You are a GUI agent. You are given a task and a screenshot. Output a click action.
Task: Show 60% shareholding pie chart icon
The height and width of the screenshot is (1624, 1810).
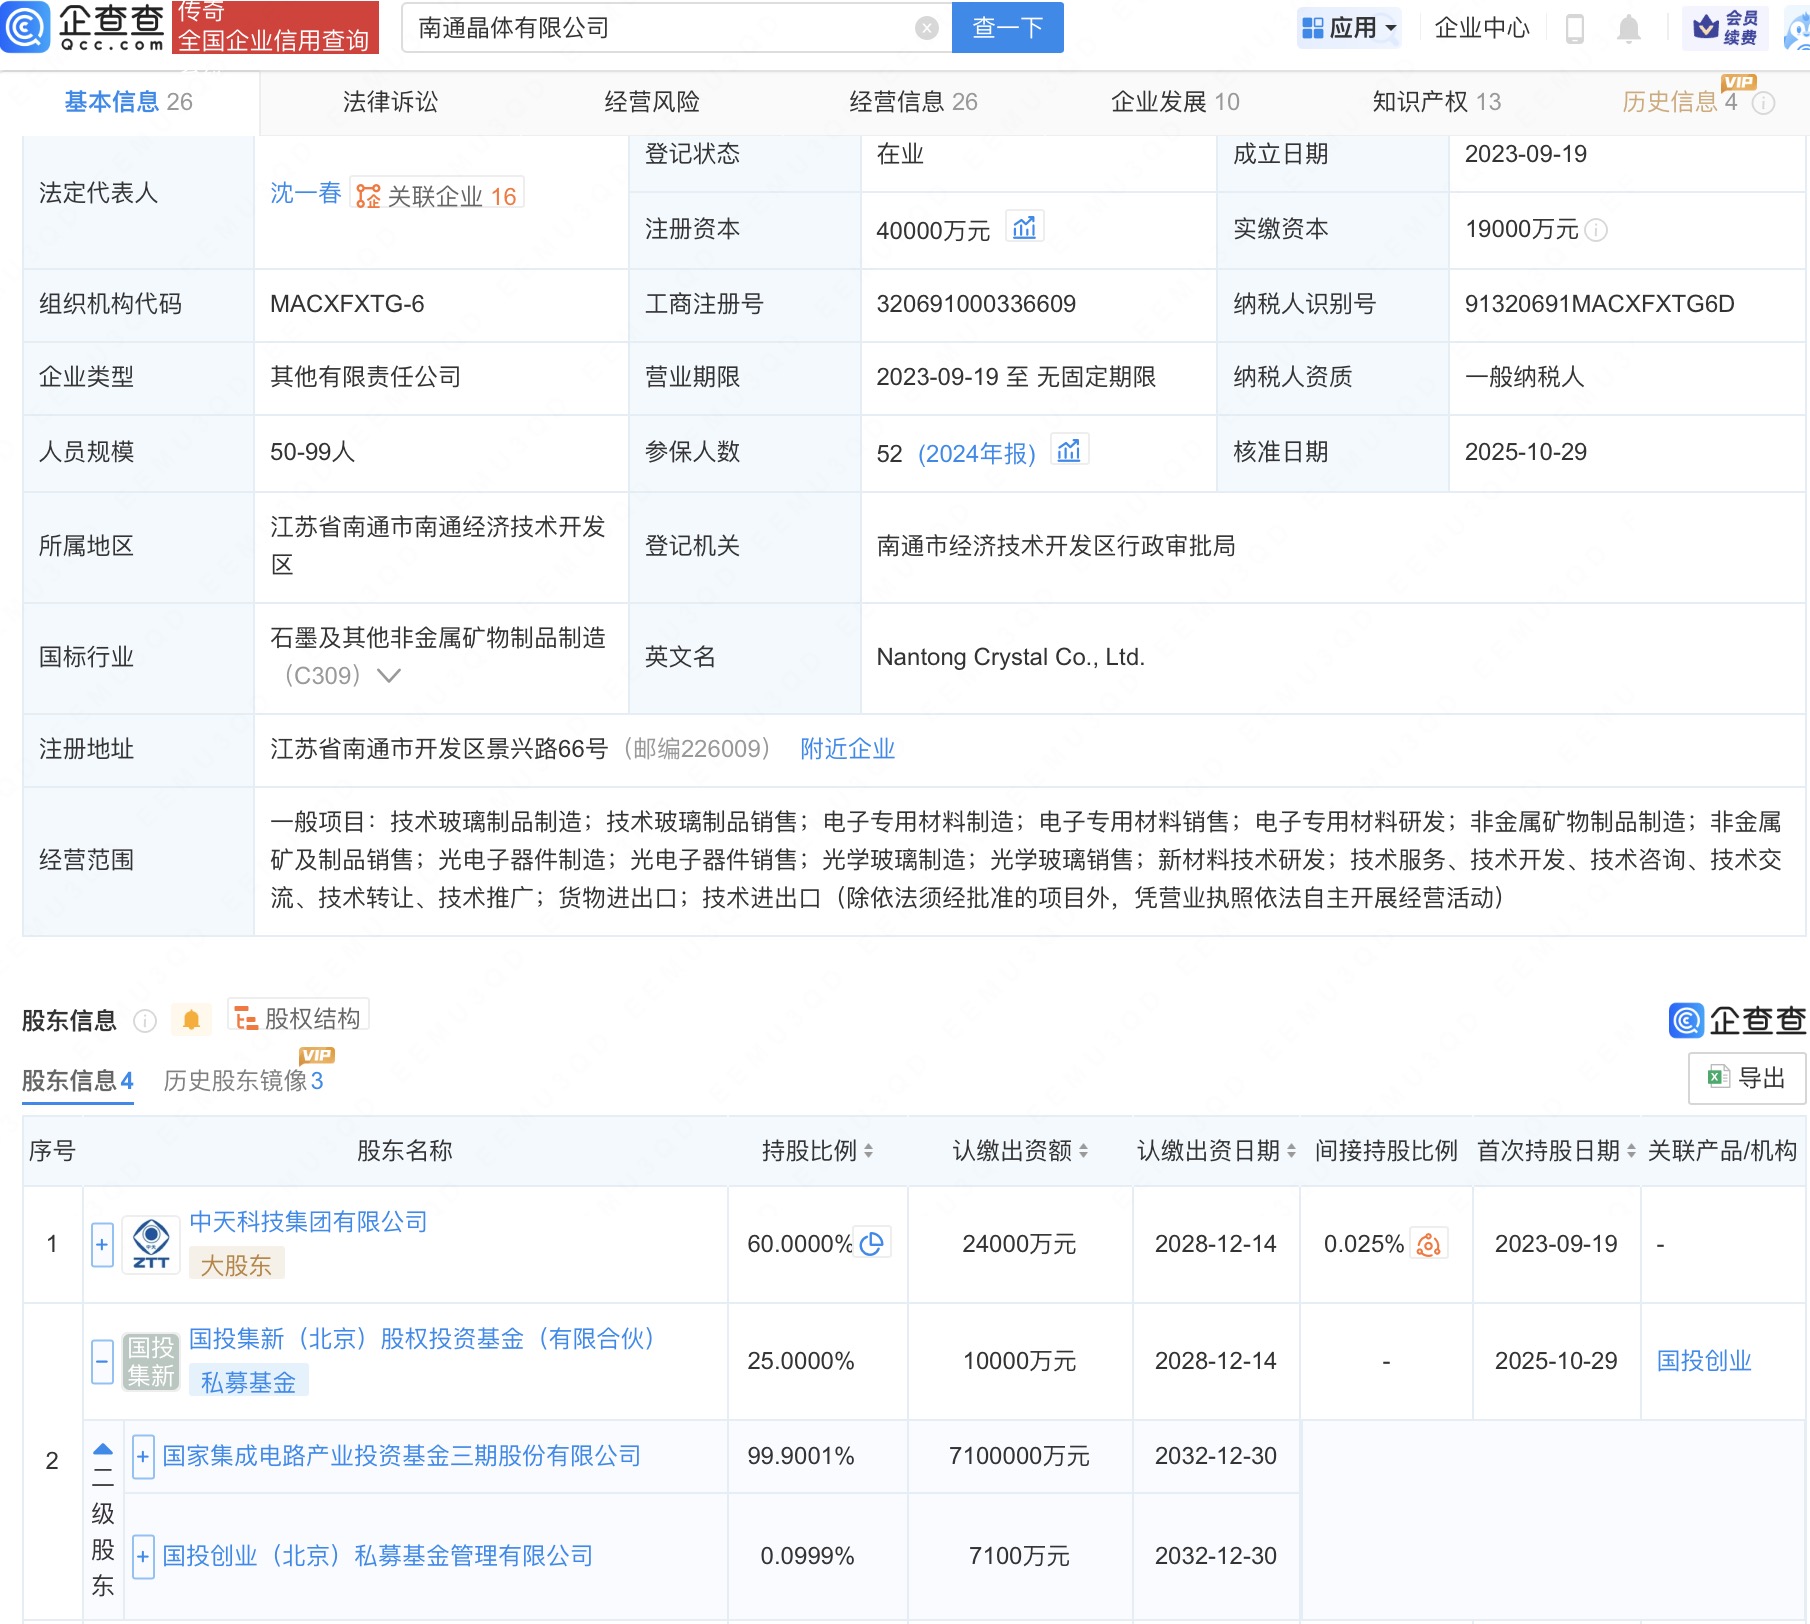872,1243
